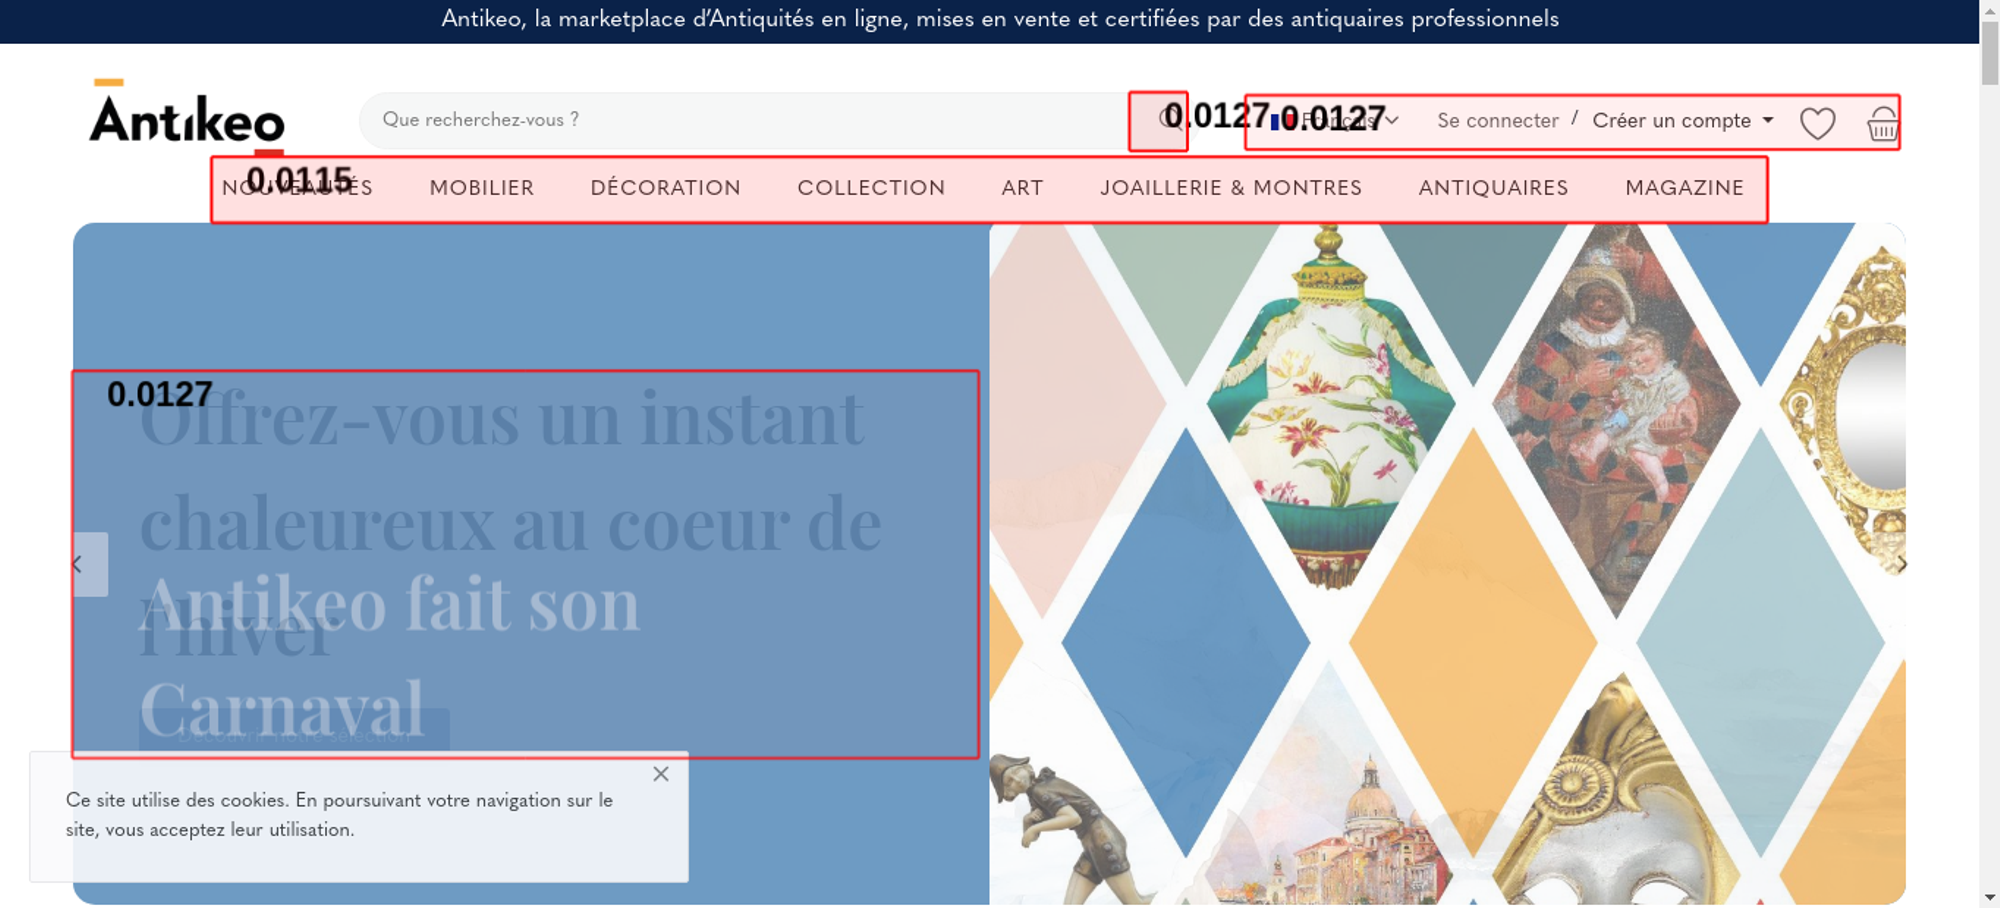Open the wishlist heart icon
The height and width of the screenshot is (908, 2000).
click(1817, 123)
